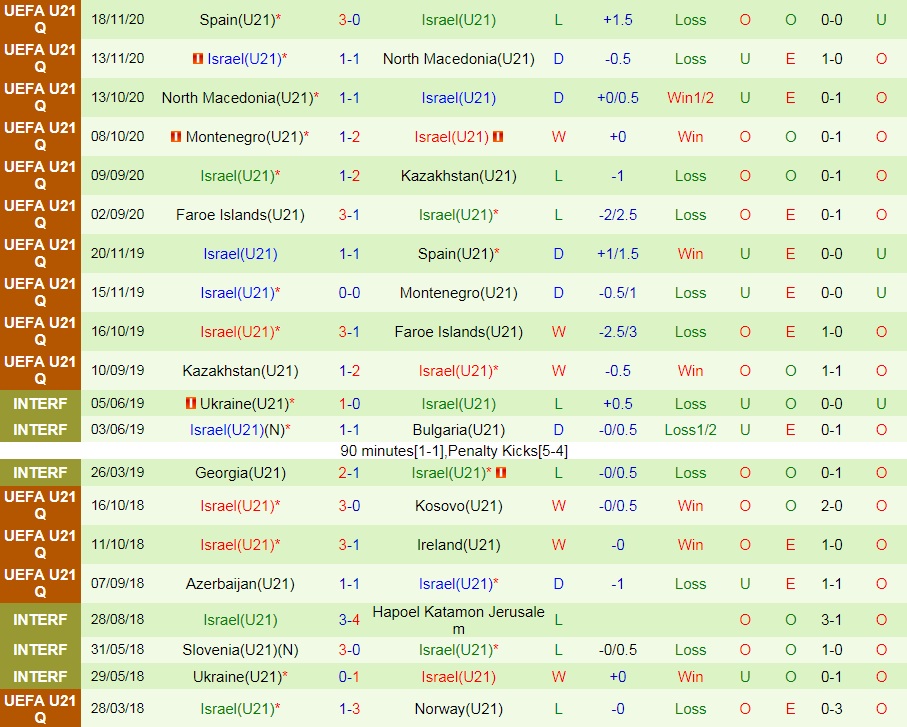Viewport: 907px width, 727px height.
Task: Open the 3-4 score of the Hapoel Katamon match
Action: (x=349, y=619)
